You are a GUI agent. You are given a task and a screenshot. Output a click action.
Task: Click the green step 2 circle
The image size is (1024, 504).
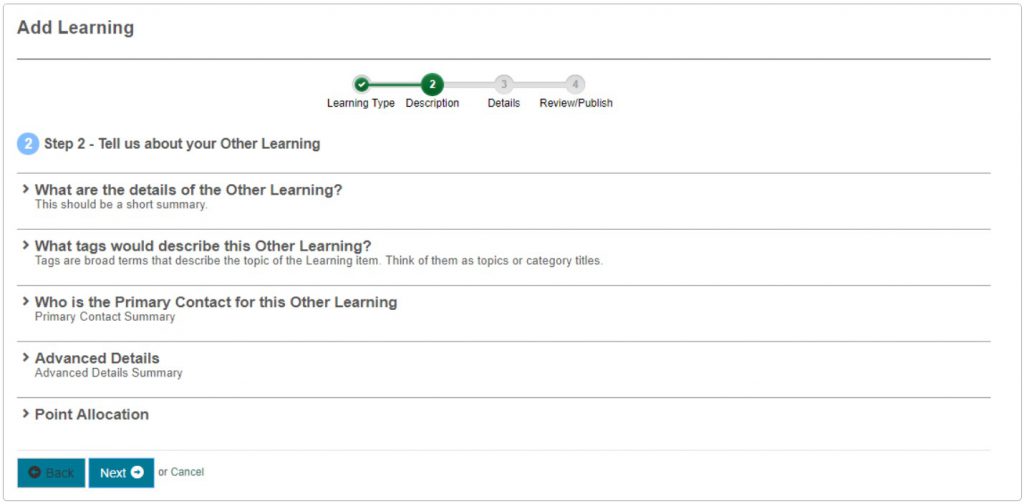[x=432, y=85]
